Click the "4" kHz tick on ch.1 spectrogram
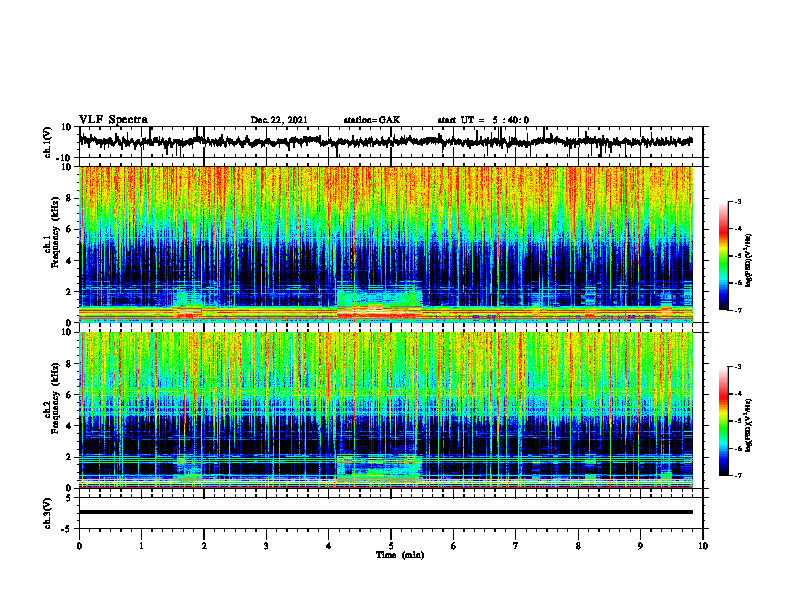792x612 pixels. point(70,261)
